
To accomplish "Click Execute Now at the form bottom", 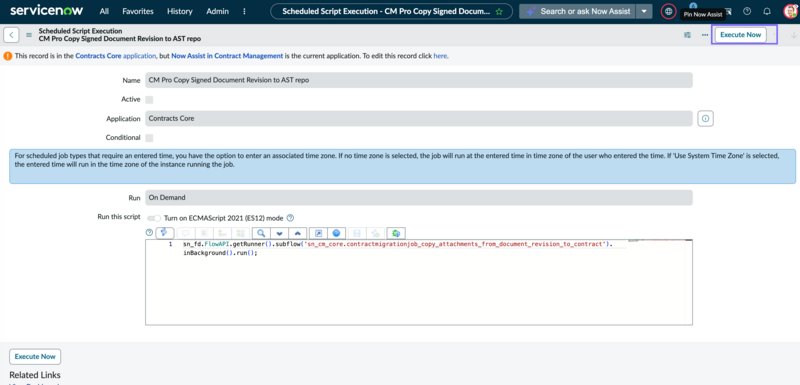I will tap(35, 356).
